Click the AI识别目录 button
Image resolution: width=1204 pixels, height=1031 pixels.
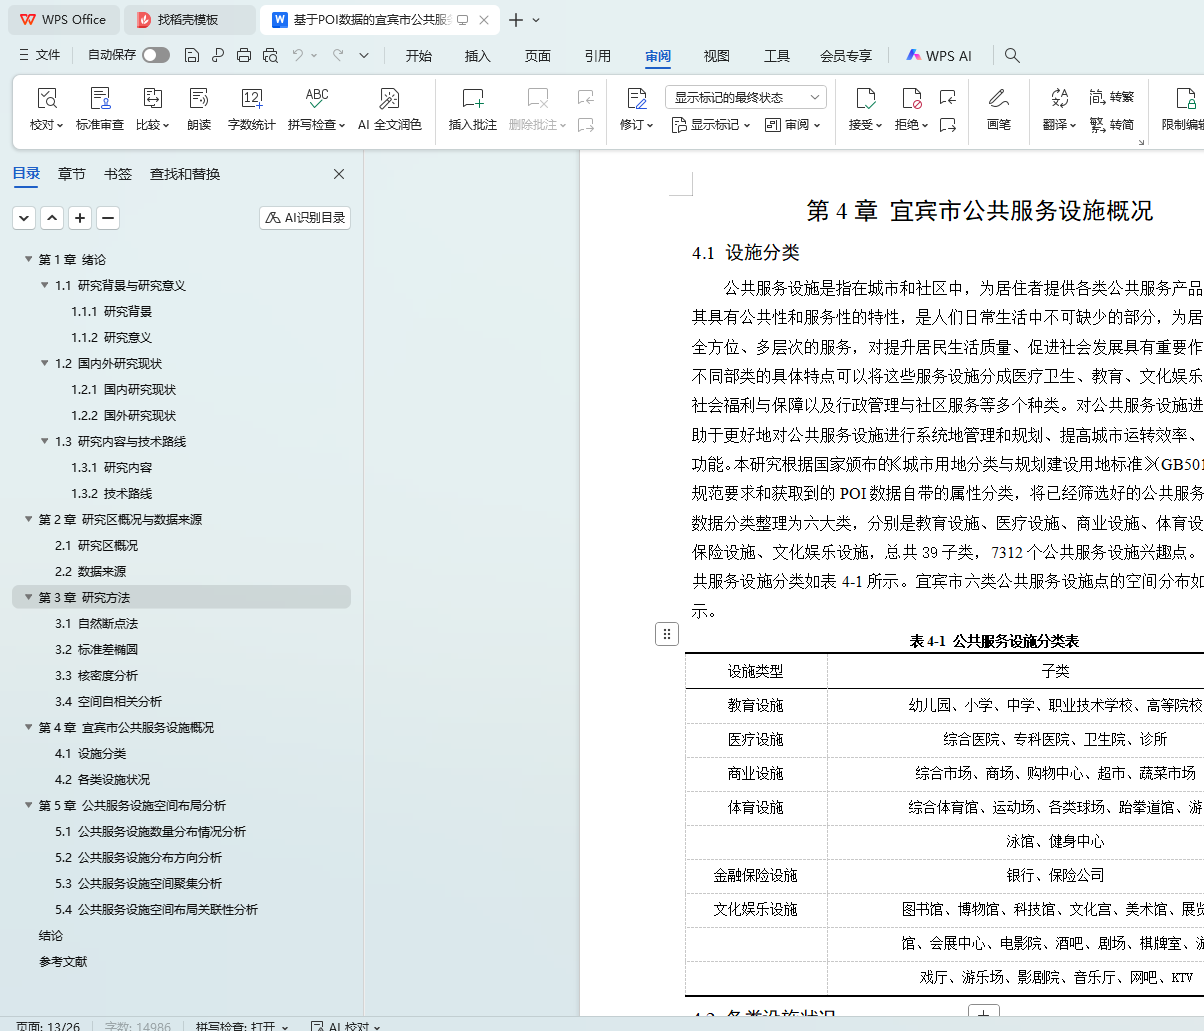pos(305,218)
